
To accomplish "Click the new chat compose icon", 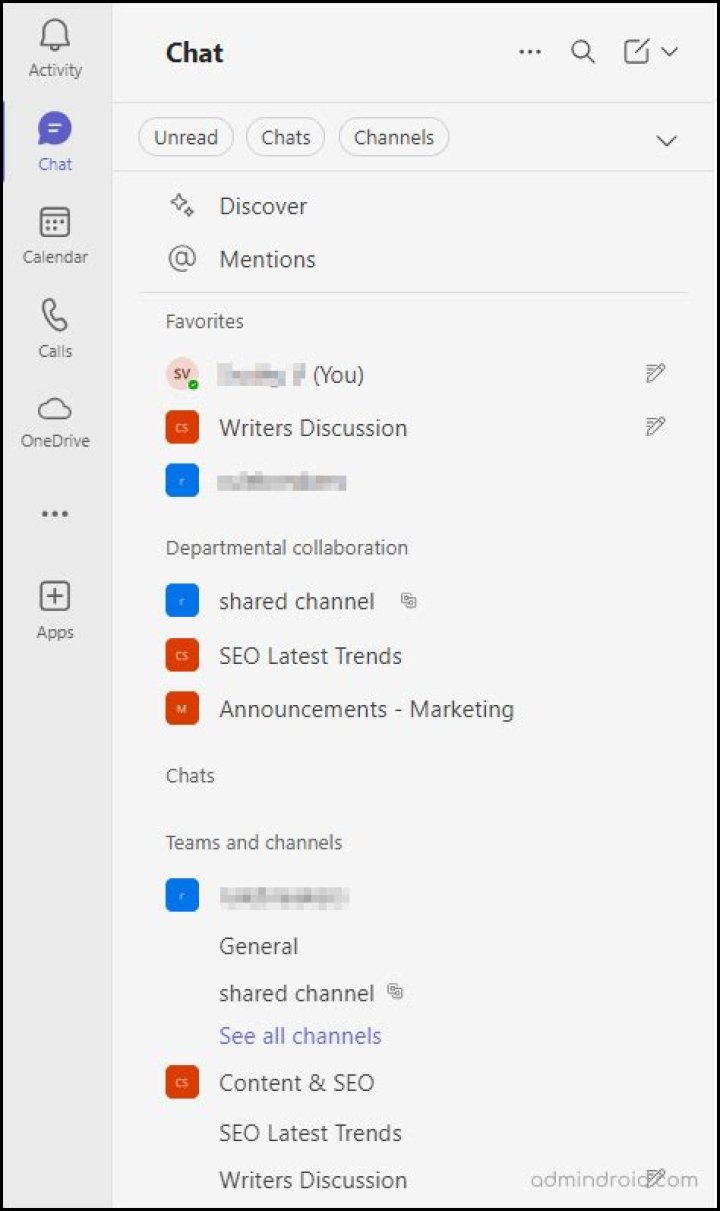I will [x=636, y=52].
